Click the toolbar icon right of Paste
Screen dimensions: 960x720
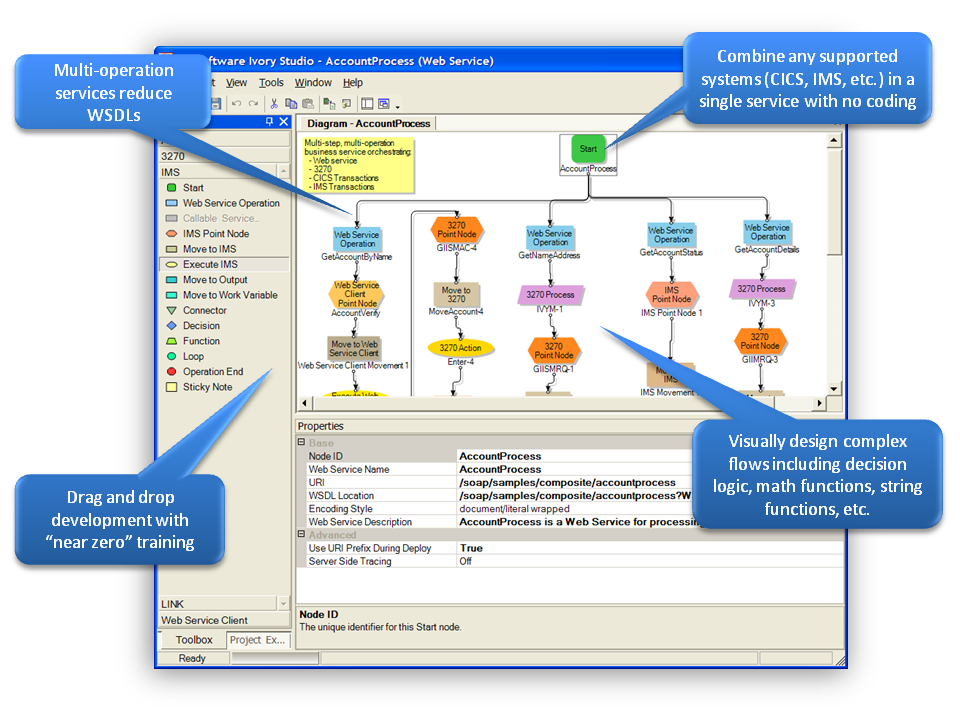329,104
